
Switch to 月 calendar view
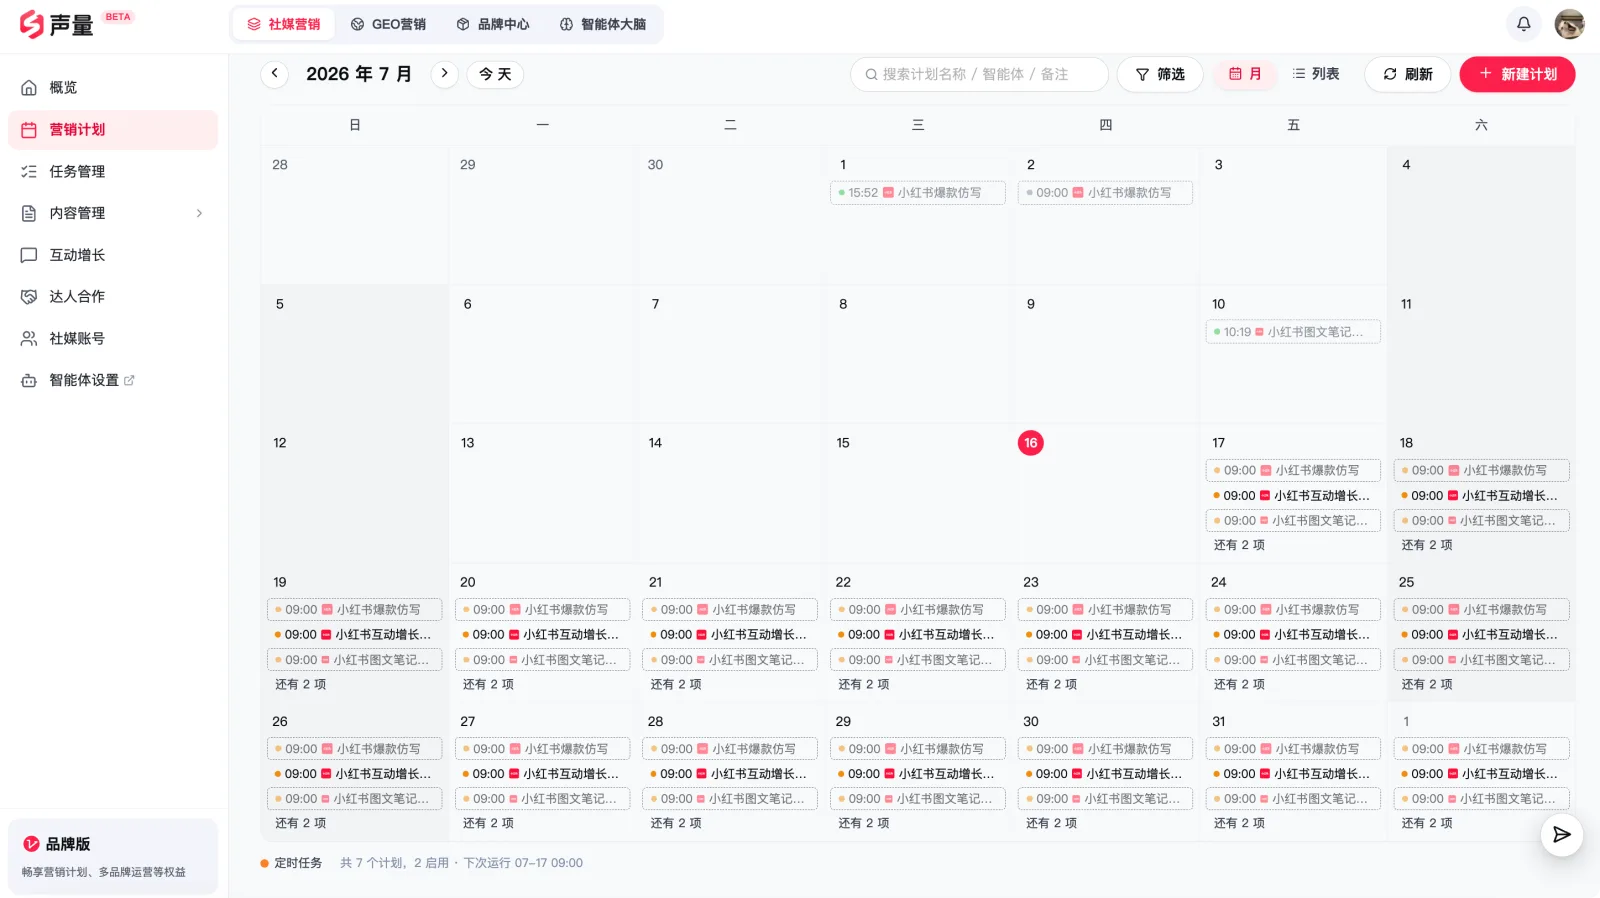point(1245,74)
